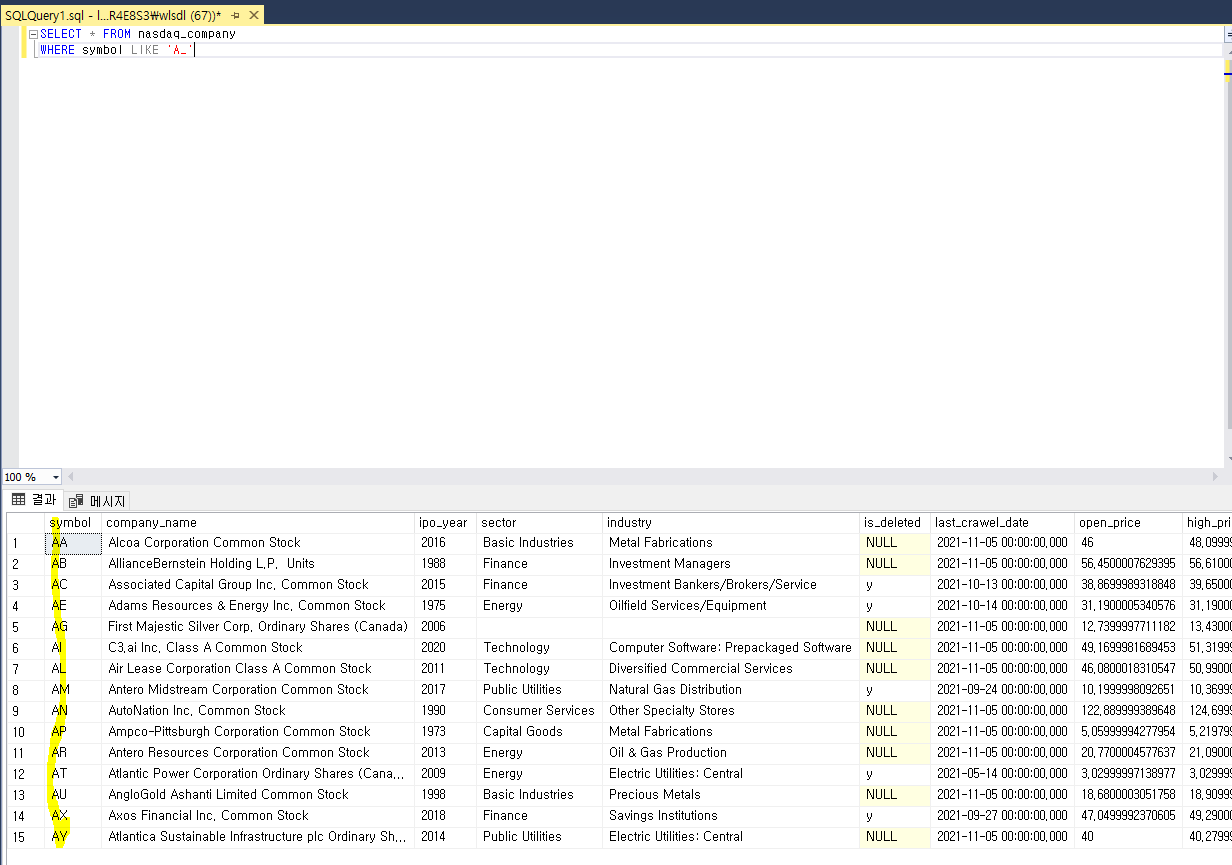This screenshot has height=865, width=1232.
Task: Pin the SQLQuery1.sql tab
Action: [x=236, y=16]
